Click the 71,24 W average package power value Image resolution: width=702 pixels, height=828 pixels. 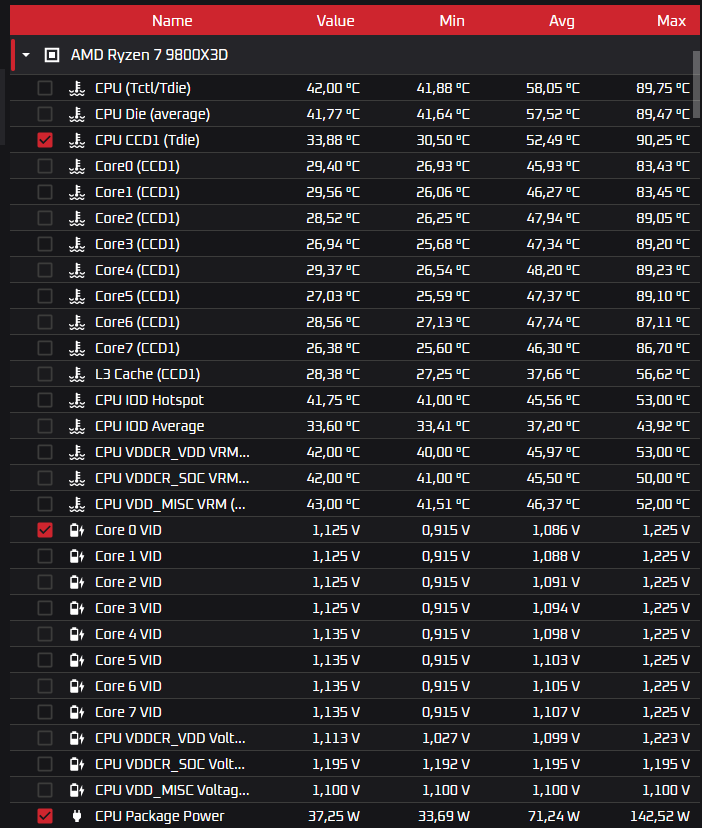554,816
